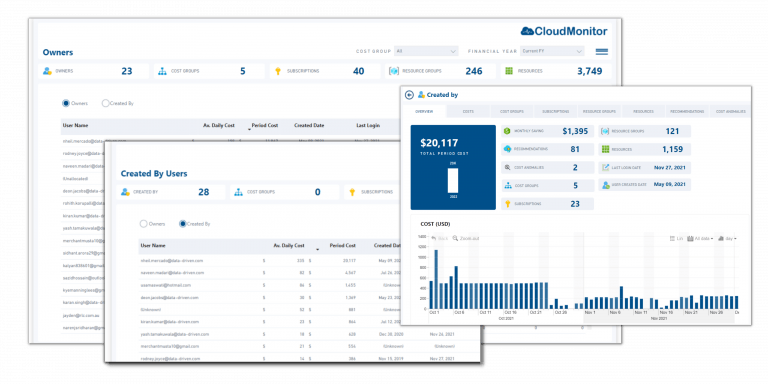Click the user icon next to Created by title
The width and height of the screenshot is (768, 384).
[x=421, y=95]
